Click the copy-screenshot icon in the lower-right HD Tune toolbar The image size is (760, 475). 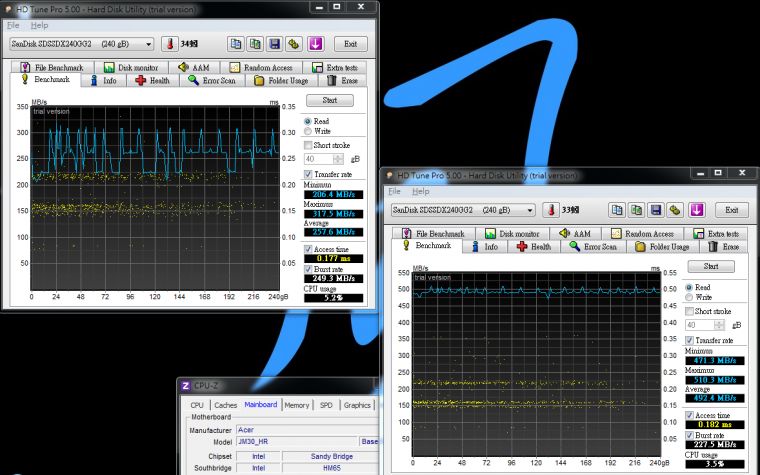636,210
